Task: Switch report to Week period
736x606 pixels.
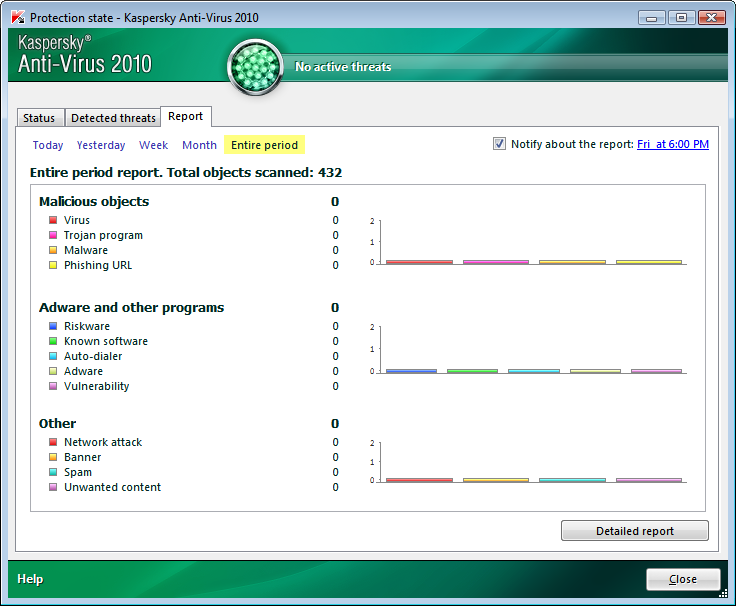Action: tap(153, 145)
